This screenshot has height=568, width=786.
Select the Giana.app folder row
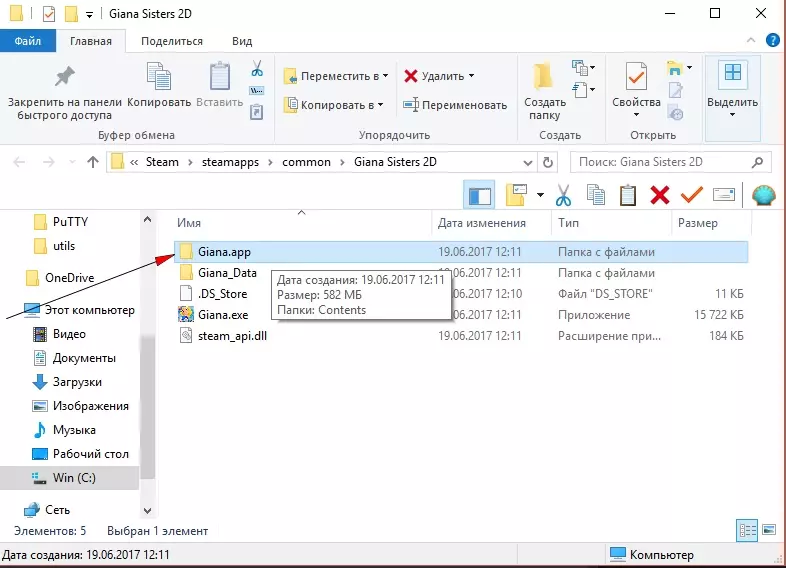[x=461, y=252]
